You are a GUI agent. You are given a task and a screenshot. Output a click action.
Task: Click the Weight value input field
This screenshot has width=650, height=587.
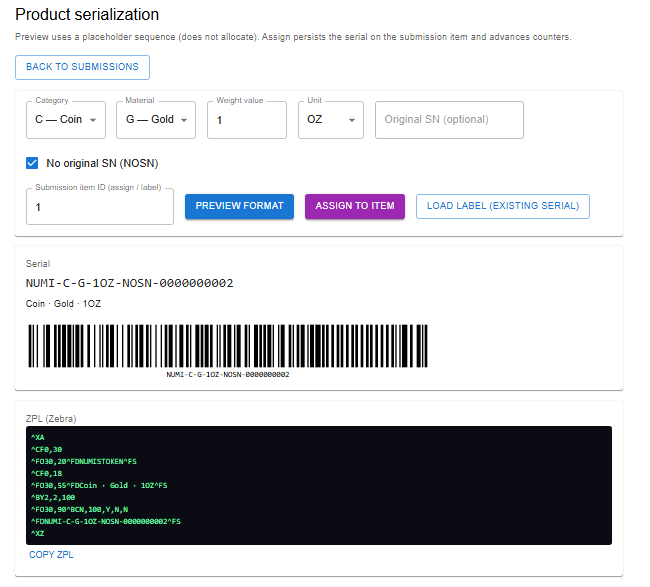click(x=247, y=120)
